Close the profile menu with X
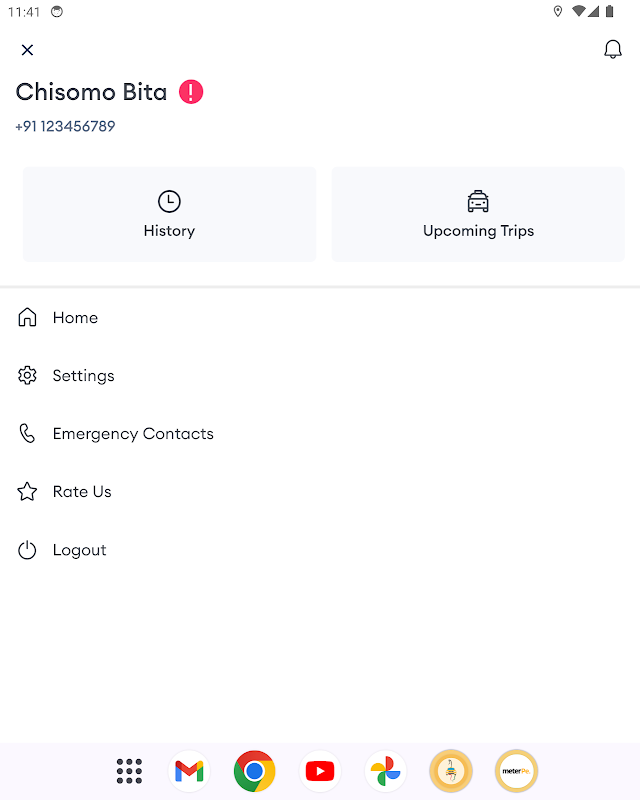Image resolution: width=640 pixels, height=800 pixels. [x=27, y=50]
